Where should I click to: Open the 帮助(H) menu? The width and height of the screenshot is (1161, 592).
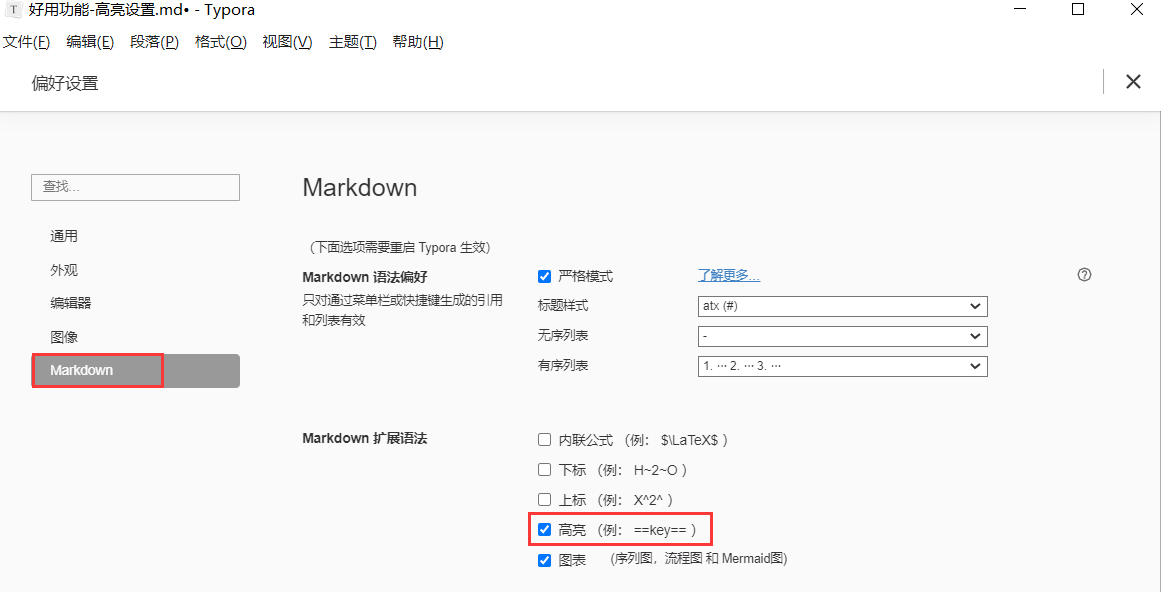(x=418, y=42)
